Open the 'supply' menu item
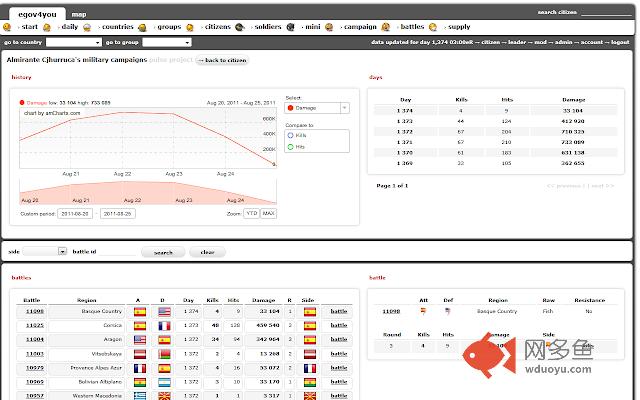Viewport: 640px width, 400px height. 459,27
